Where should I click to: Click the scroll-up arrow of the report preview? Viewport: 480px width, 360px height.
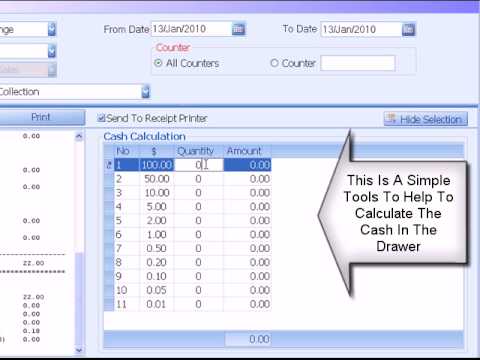click(x=79, y=136)
